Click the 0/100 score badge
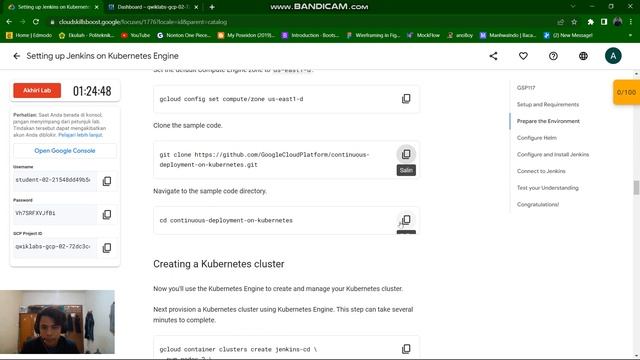This screenshot has width=640, height=360. pos(627,92)
